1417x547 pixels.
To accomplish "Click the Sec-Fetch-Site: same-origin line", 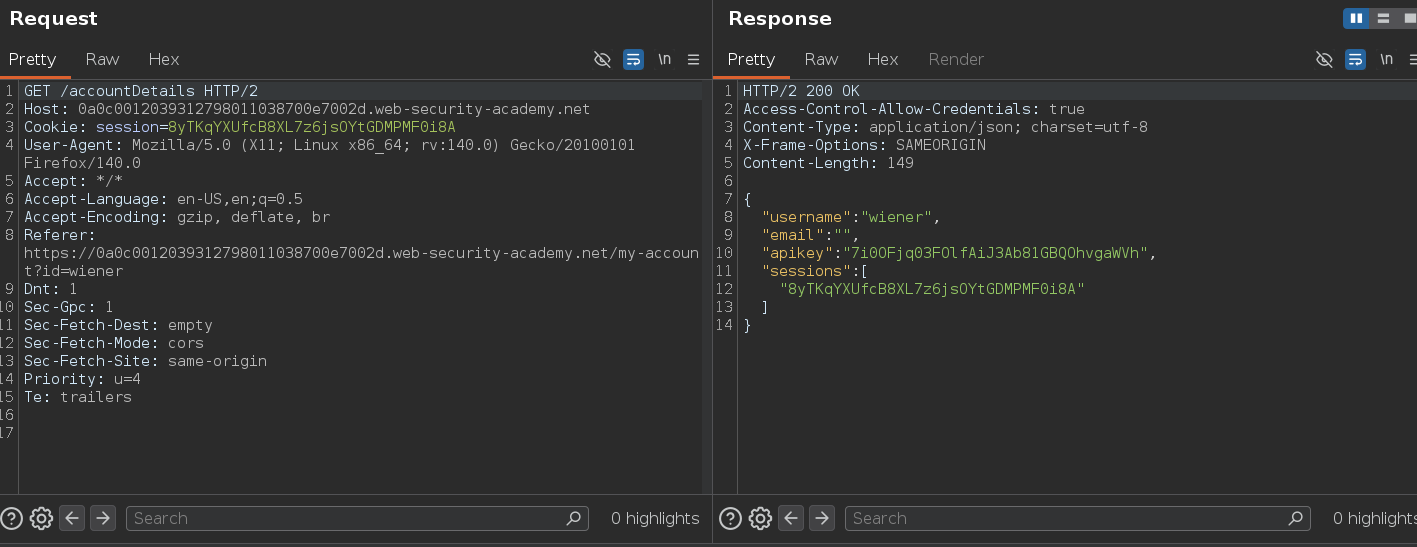I will pos(145,361).
